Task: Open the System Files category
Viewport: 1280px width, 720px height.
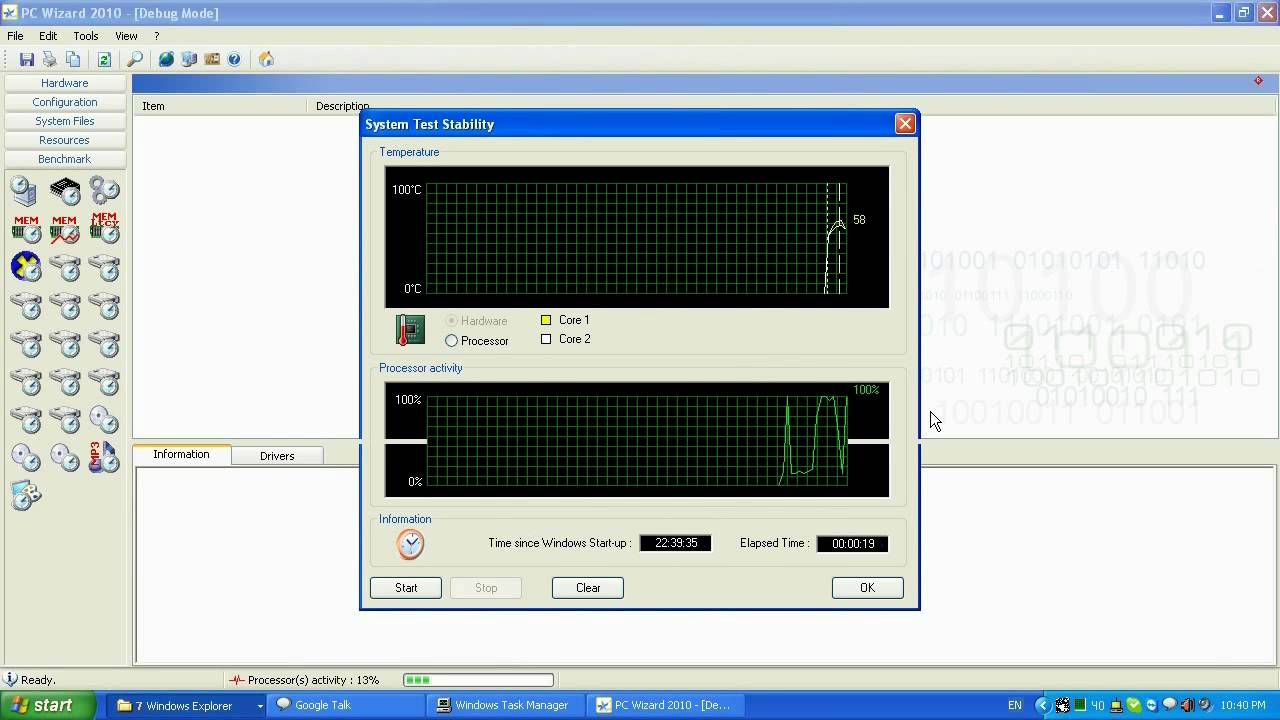Action: tap(65, 121)
